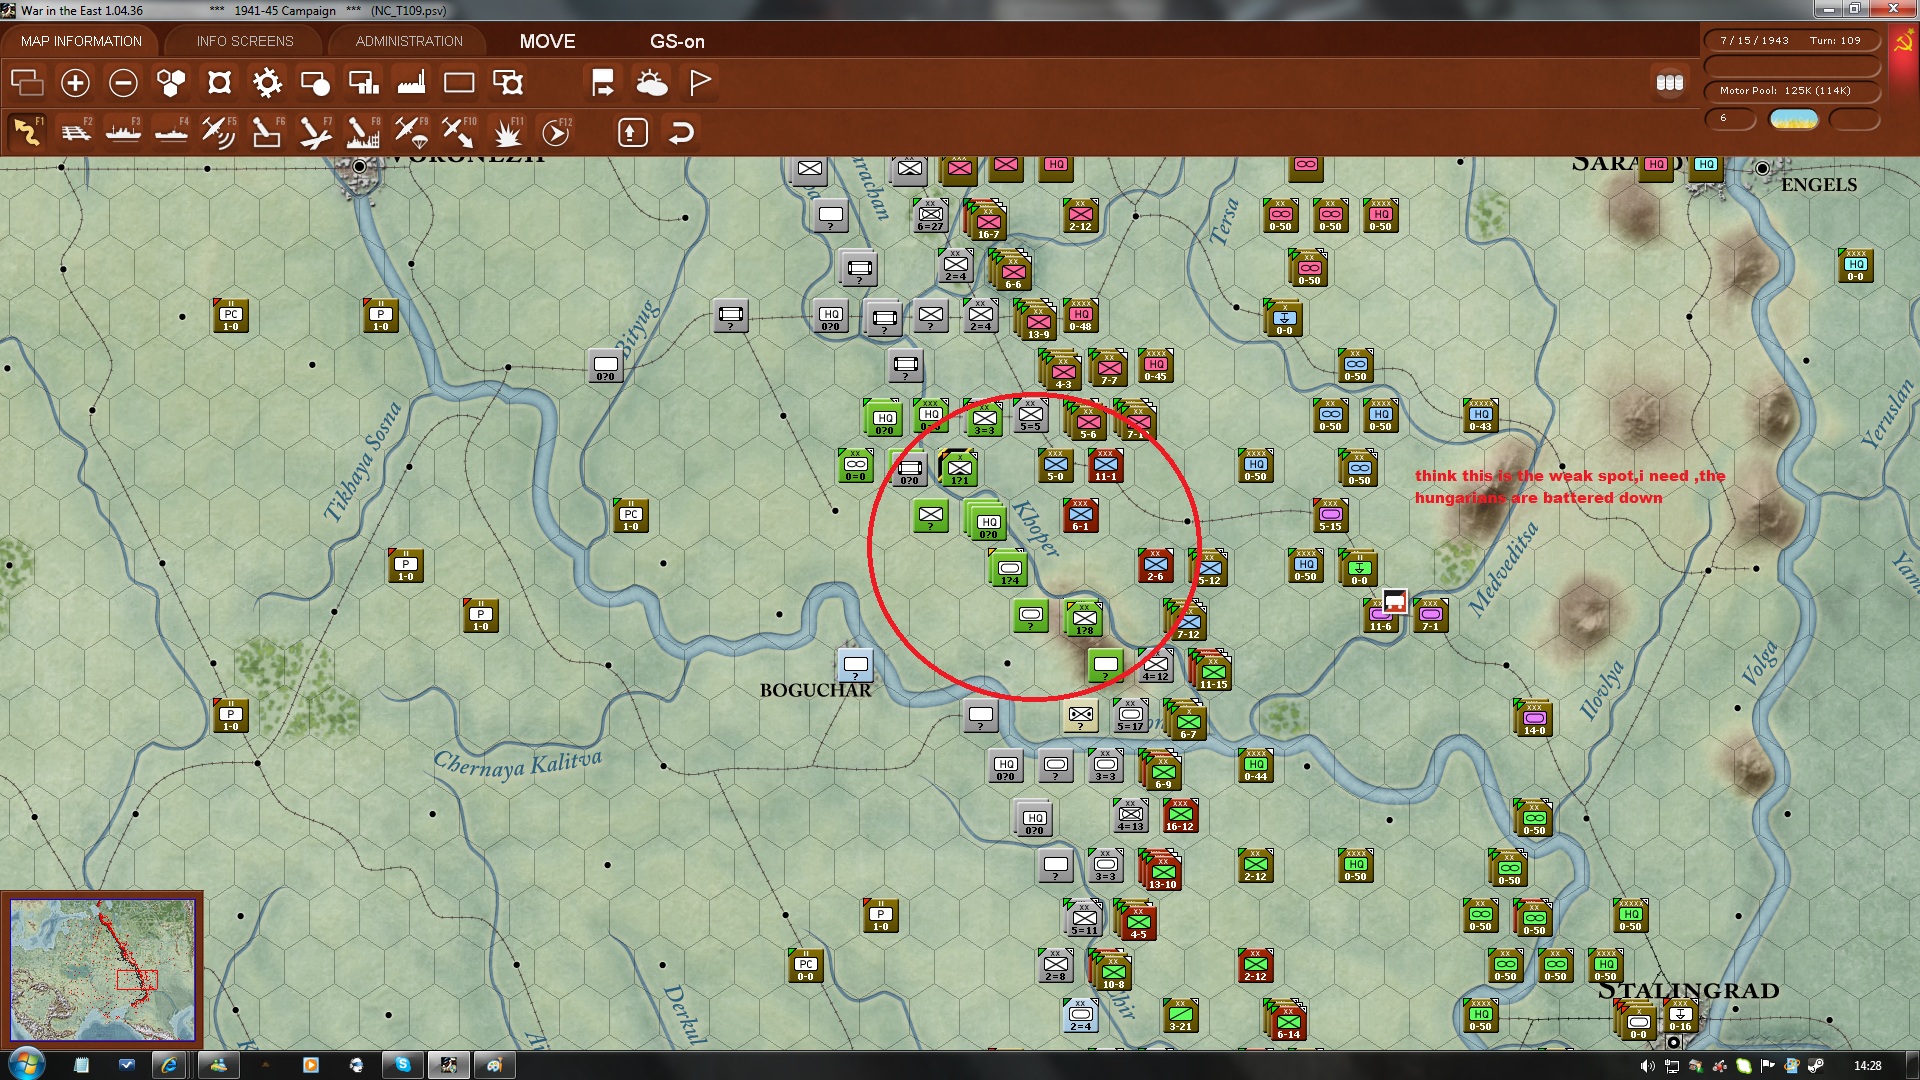Select the HQ 0-43 unit counter
The height and width of the screenshot is (1080, 1920).
tap(1481, 415)
